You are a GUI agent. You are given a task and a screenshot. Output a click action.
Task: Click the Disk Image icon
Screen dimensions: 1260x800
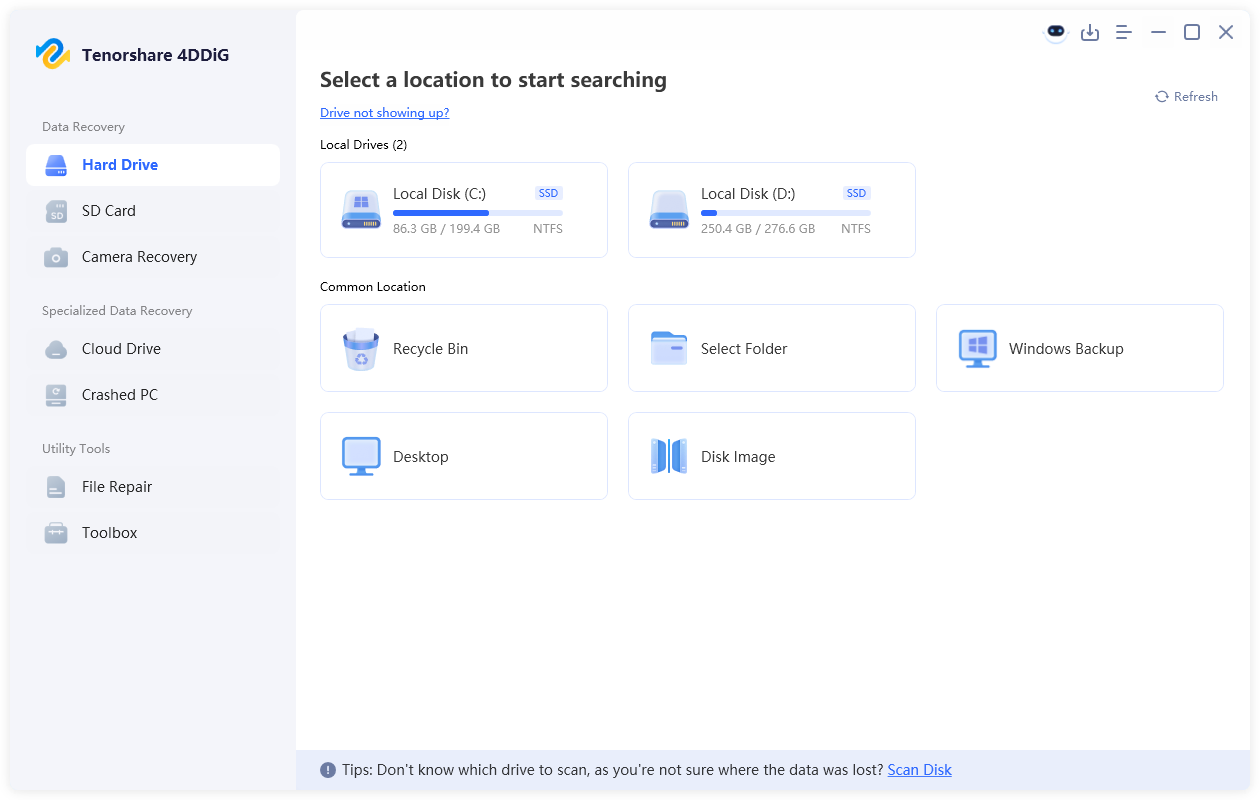[x=669, y=456]
